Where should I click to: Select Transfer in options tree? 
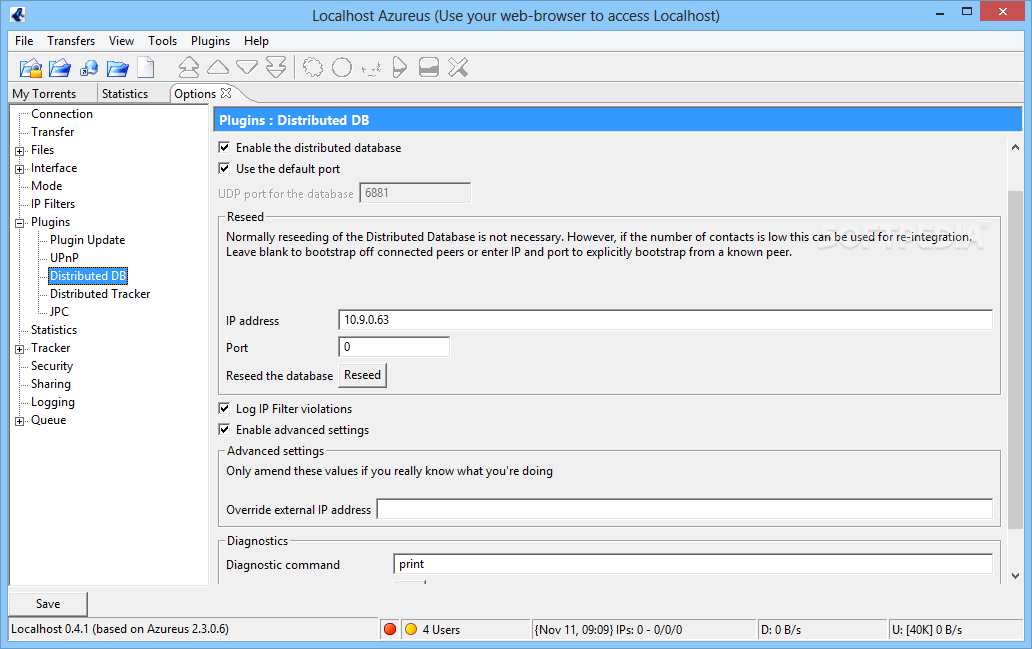point(53,132)
